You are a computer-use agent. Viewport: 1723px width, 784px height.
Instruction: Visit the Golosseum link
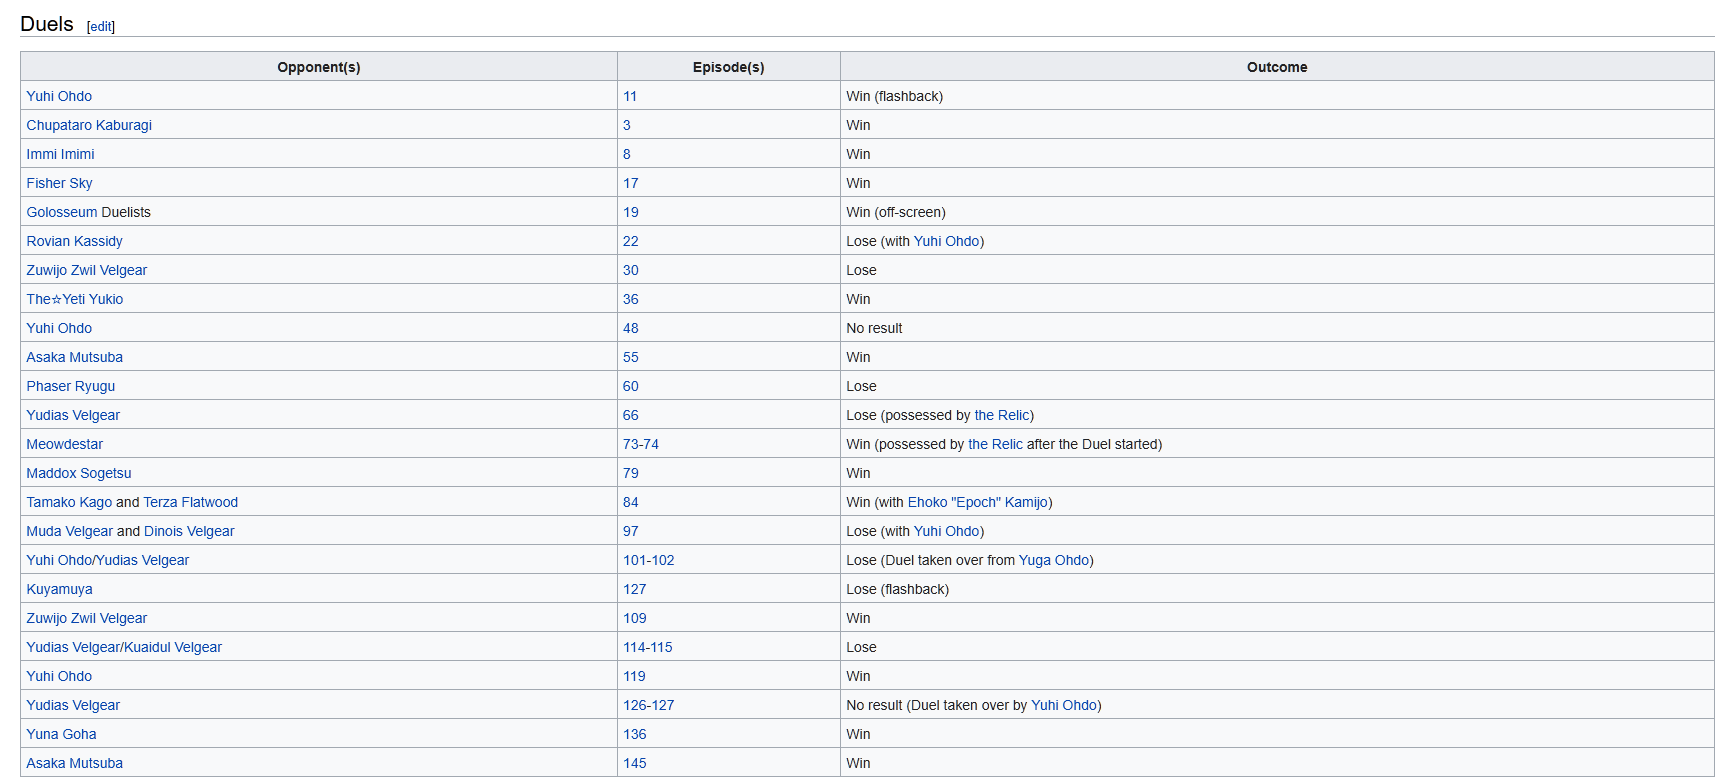click(x=62, y=212)
